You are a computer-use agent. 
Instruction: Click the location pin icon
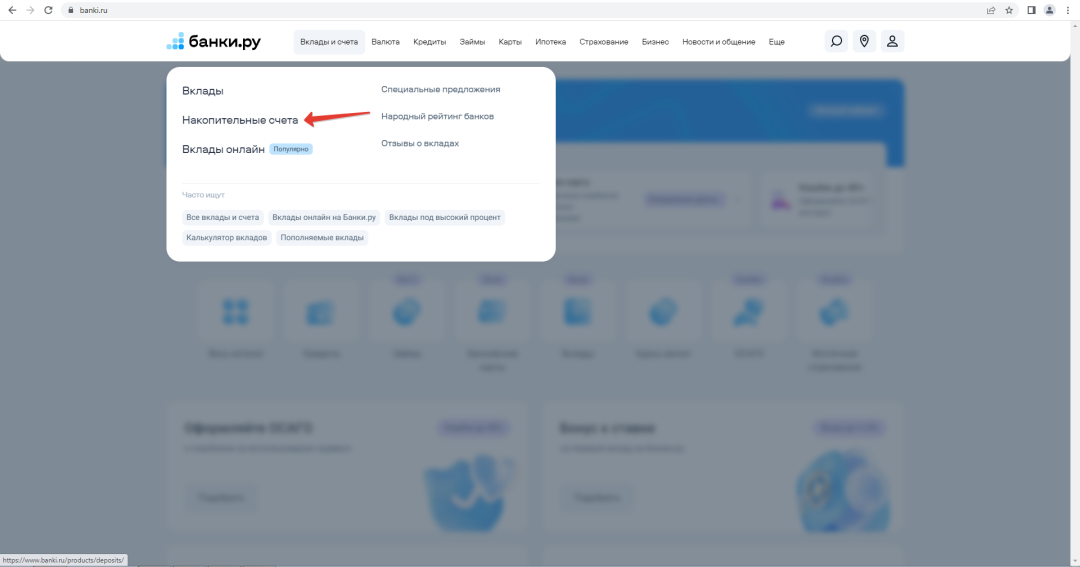864,41
